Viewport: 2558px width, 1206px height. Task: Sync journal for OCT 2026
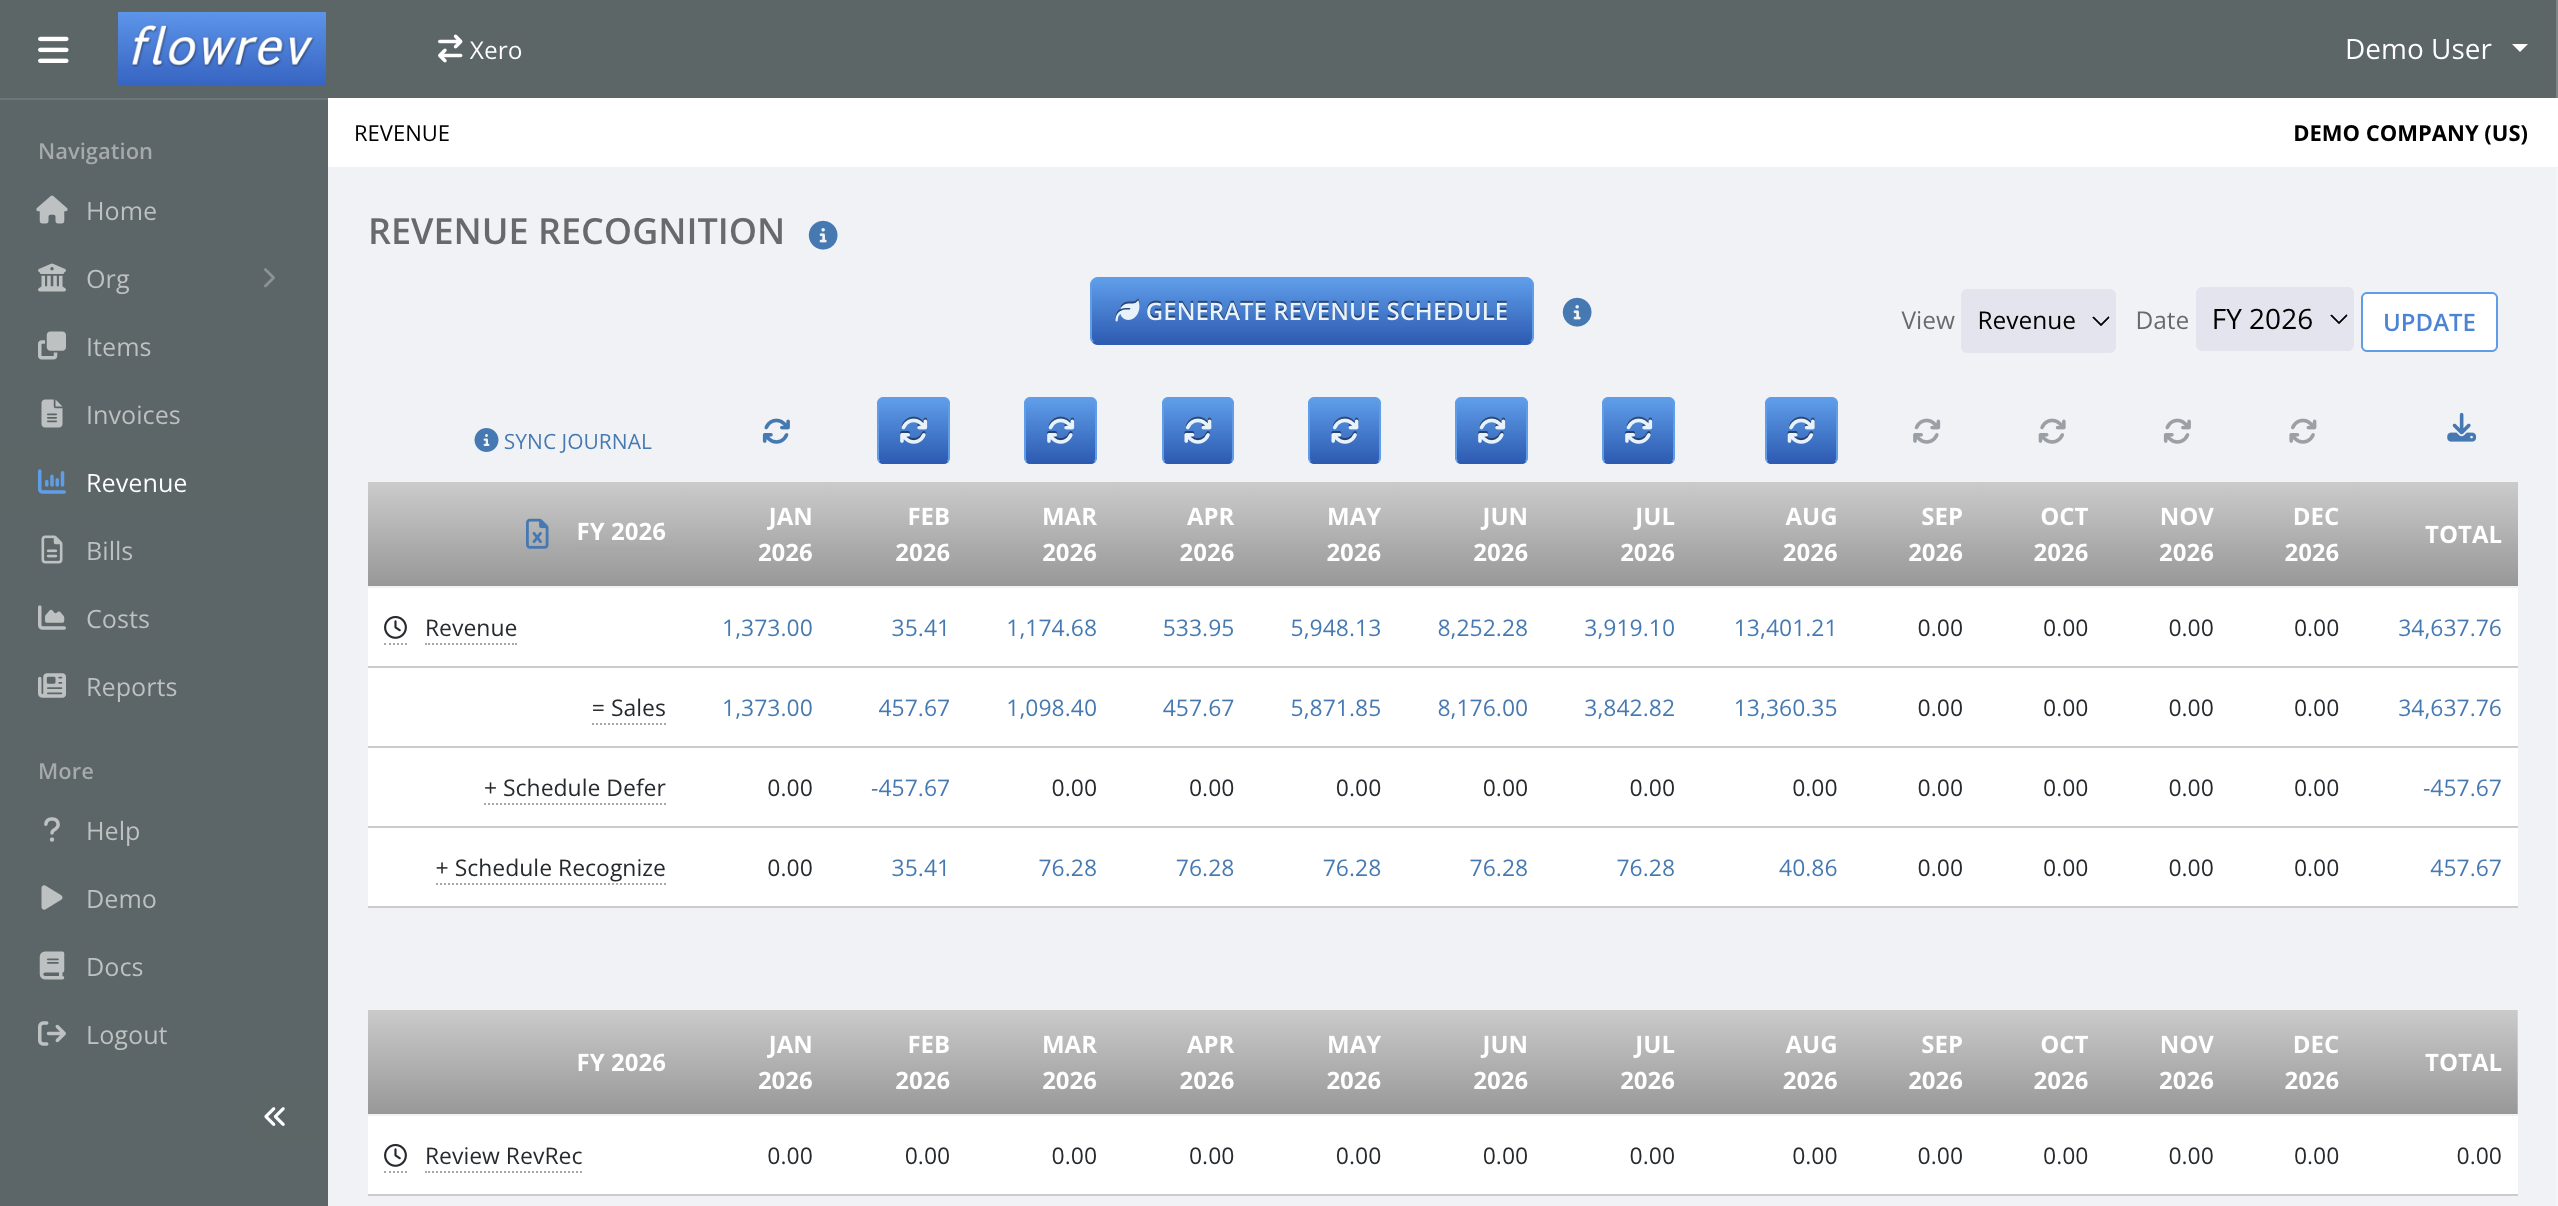click(x=2052, y=431)
